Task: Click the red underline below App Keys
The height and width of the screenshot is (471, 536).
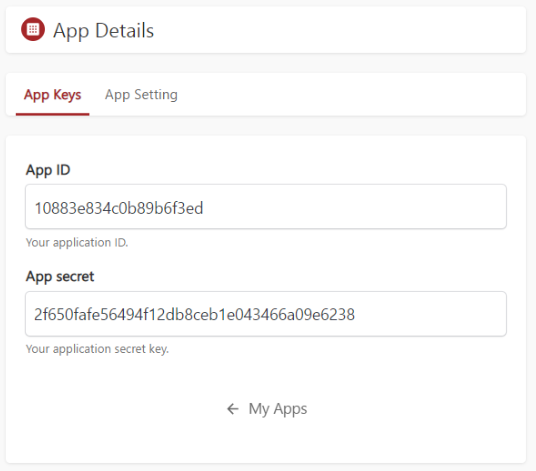Action: 53,114
